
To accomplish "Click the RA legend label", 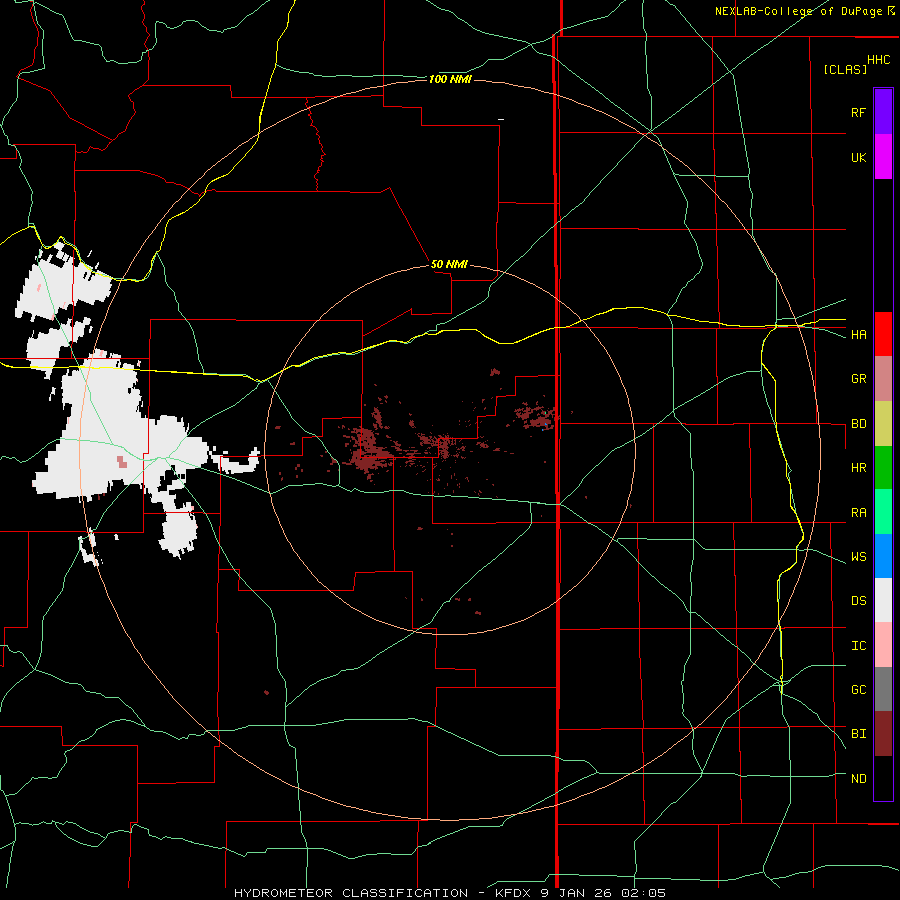I will pos(858,513).
